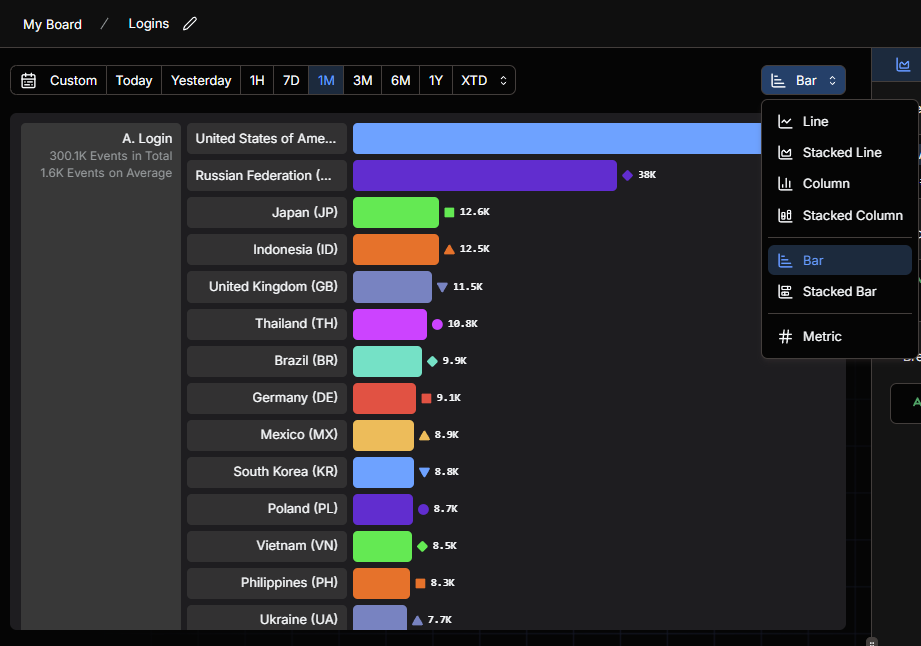Set the time range to 7D

pos(291,80)
